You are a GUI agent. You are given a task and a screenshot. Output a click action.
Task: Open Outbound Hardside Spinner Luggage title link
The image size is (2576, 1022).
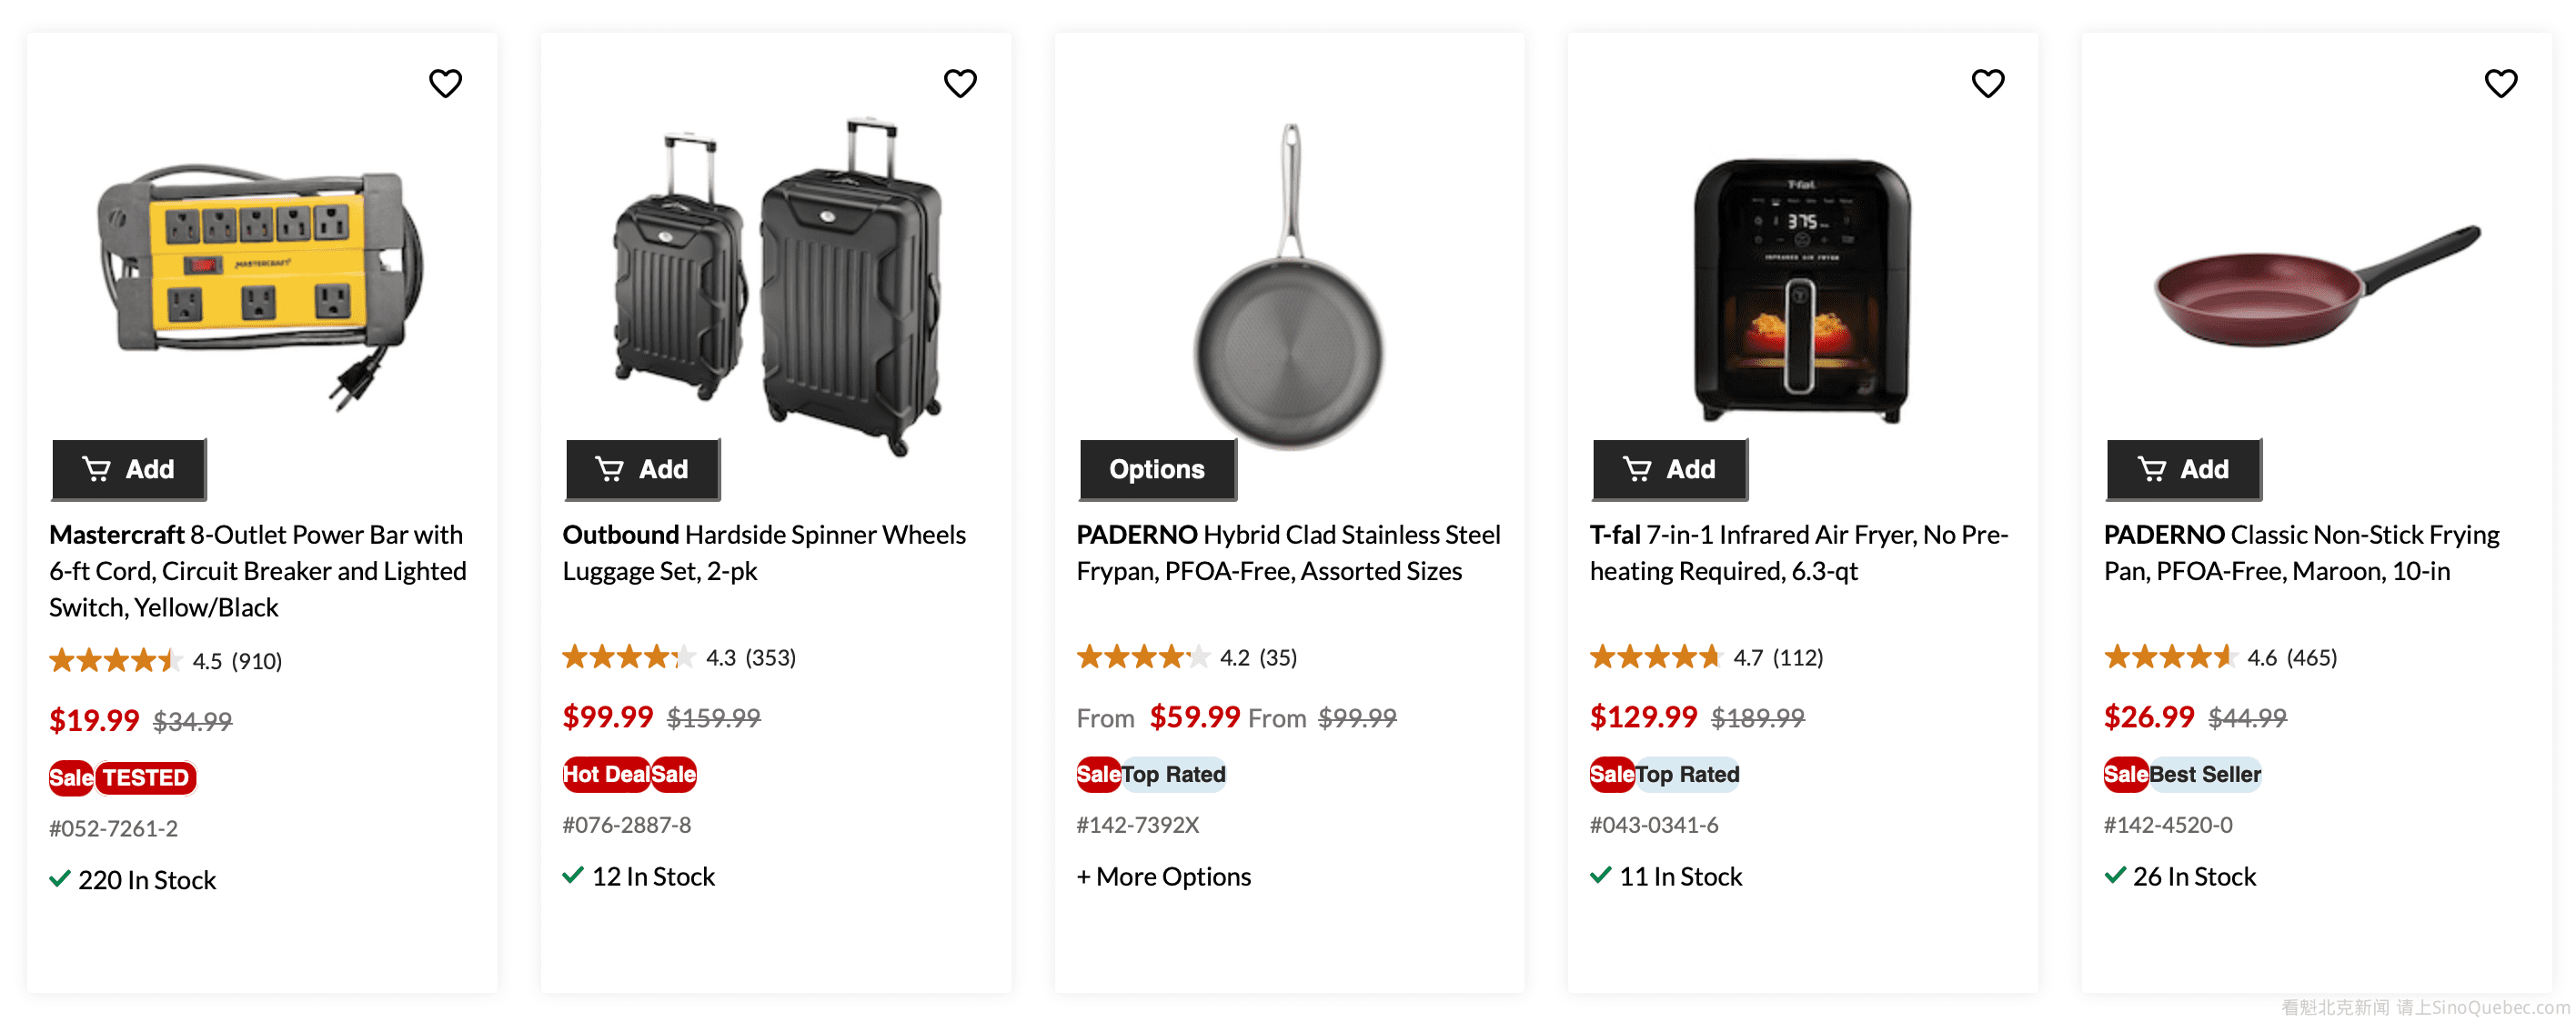coord(763,552)
